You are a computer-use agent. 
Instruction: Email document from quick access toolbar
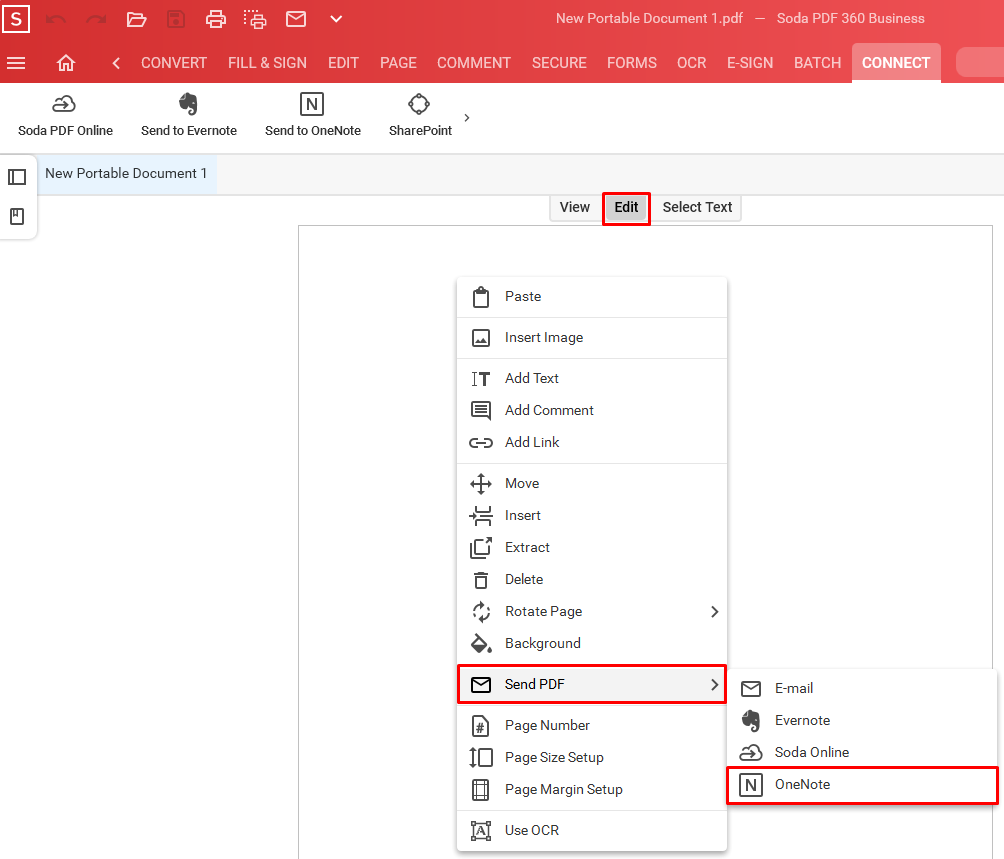coord(296,19)
